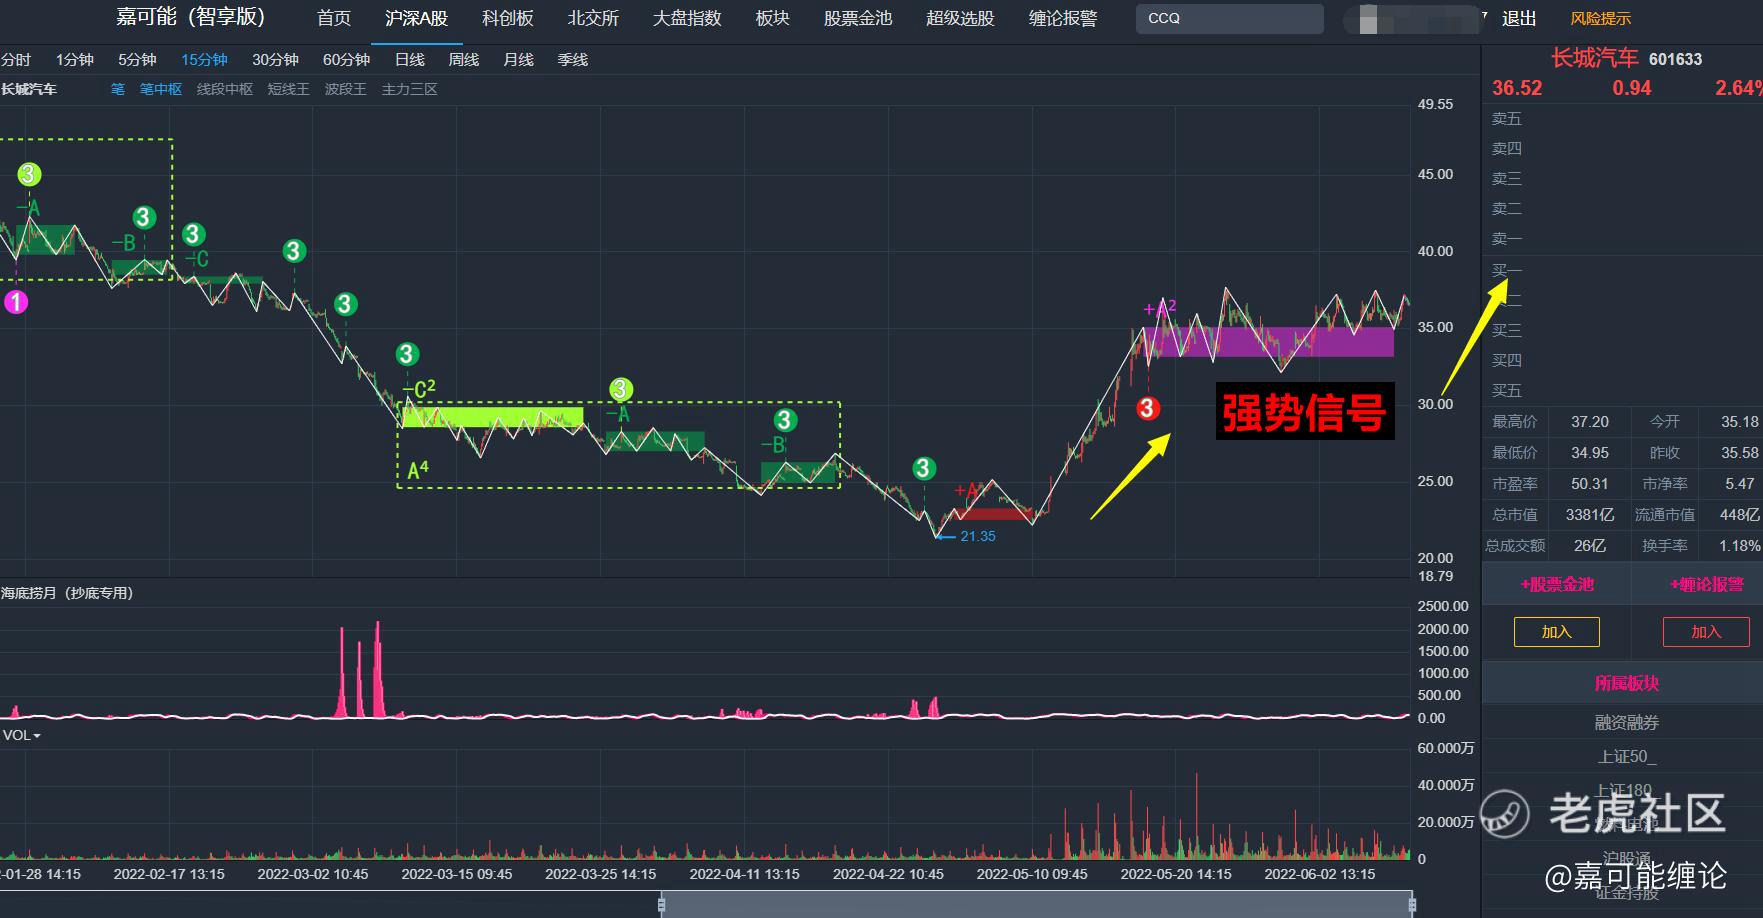This screenshot has width=1763, height=918.
Task: Log out using the 退出 link
Action: click(x=1519, y=18)
